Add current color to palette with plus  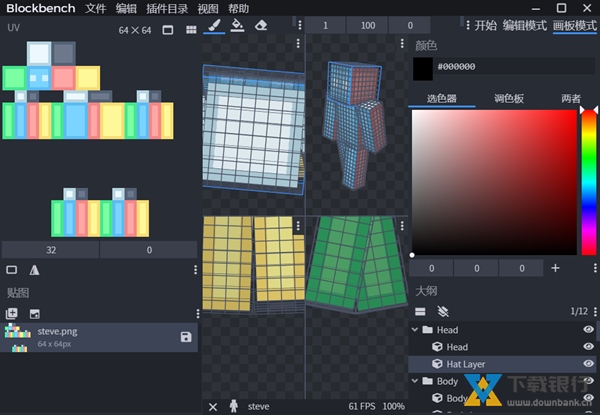coord(555,268)
